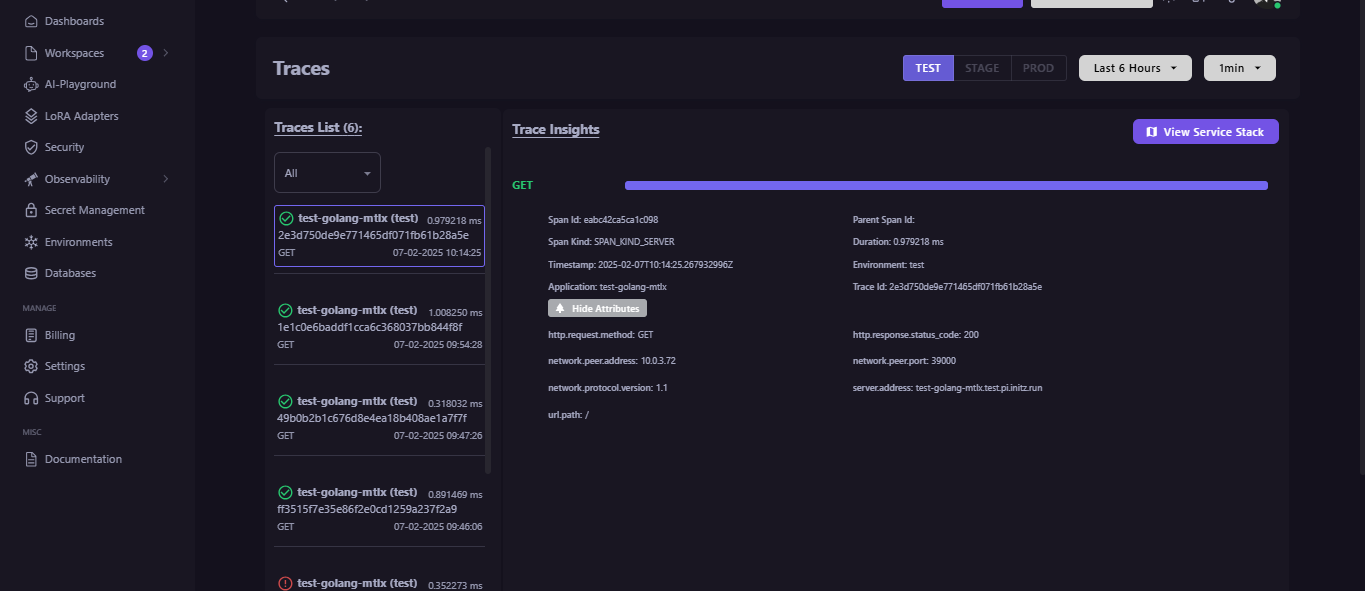The width and height of the screenshot is (1365, 591).
Task: Select trace ID ff3515f7e35e86f2e0cd1259a237f2a9
Action: coord(367,509)
